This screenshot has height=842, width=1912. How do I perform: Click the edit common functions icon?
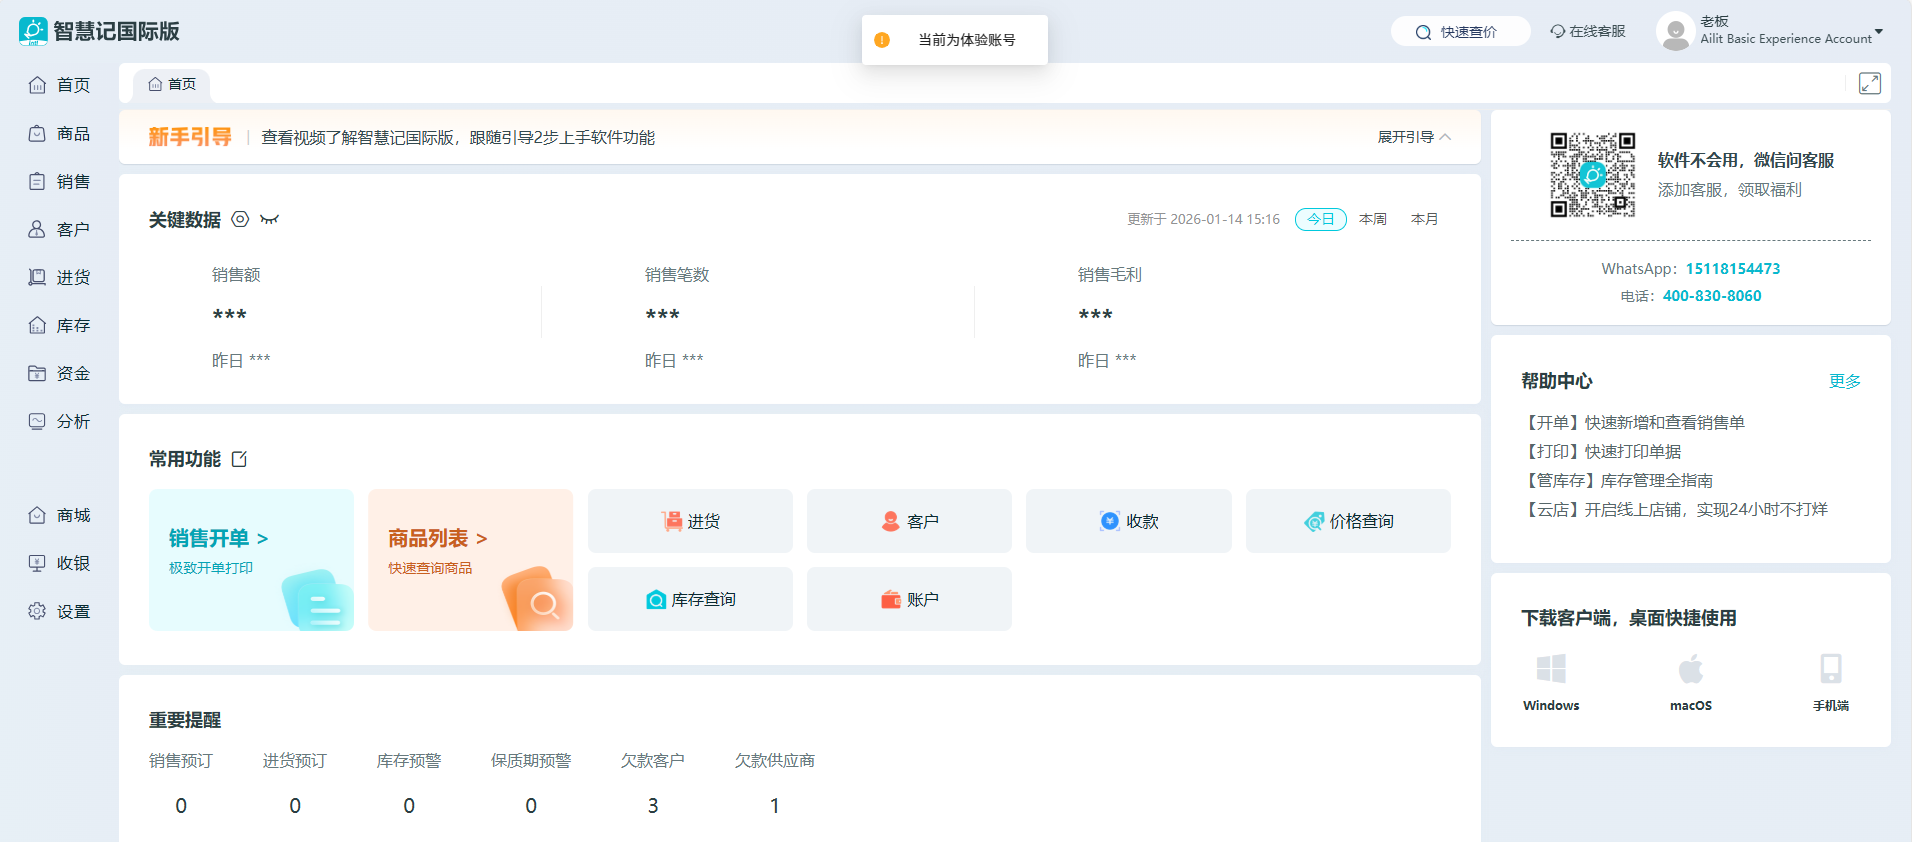click(x=239, y=459)
